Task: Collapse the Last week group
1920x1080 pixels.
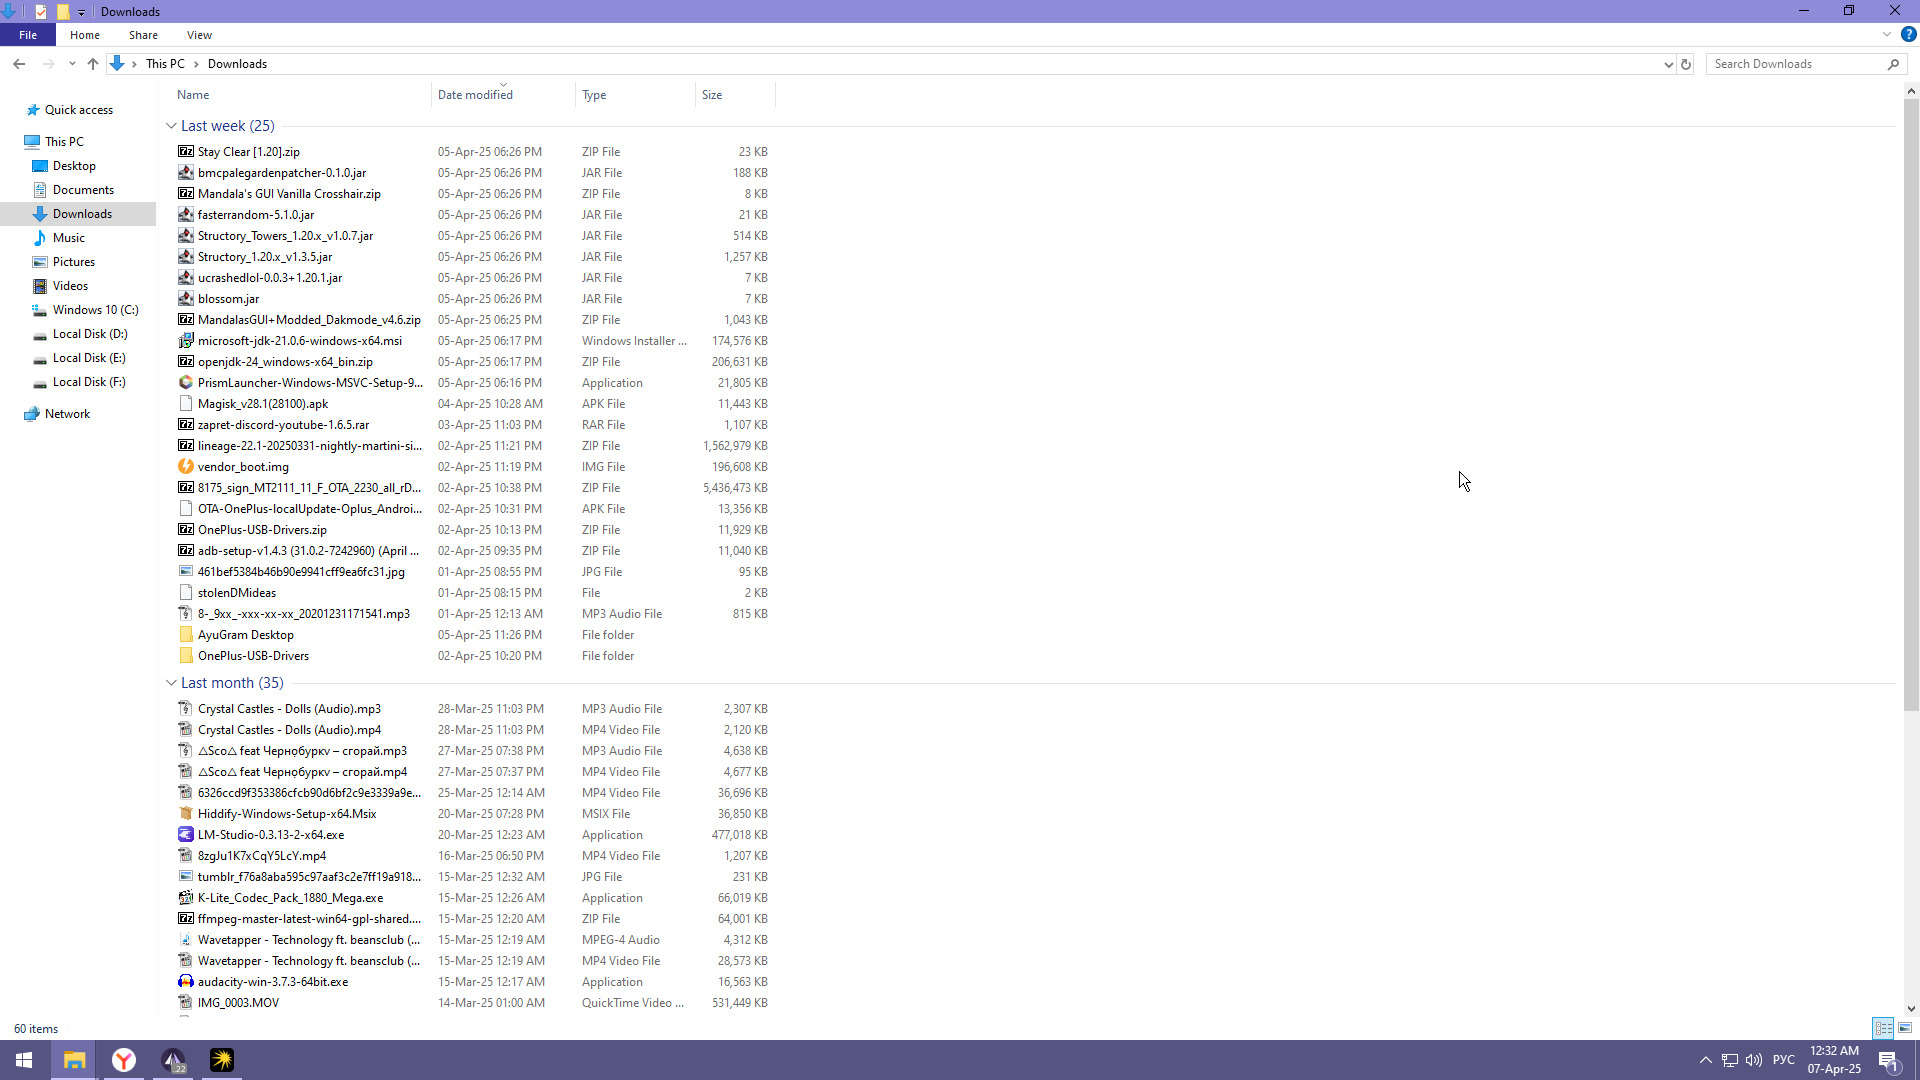Action: [x=171, y=126]
